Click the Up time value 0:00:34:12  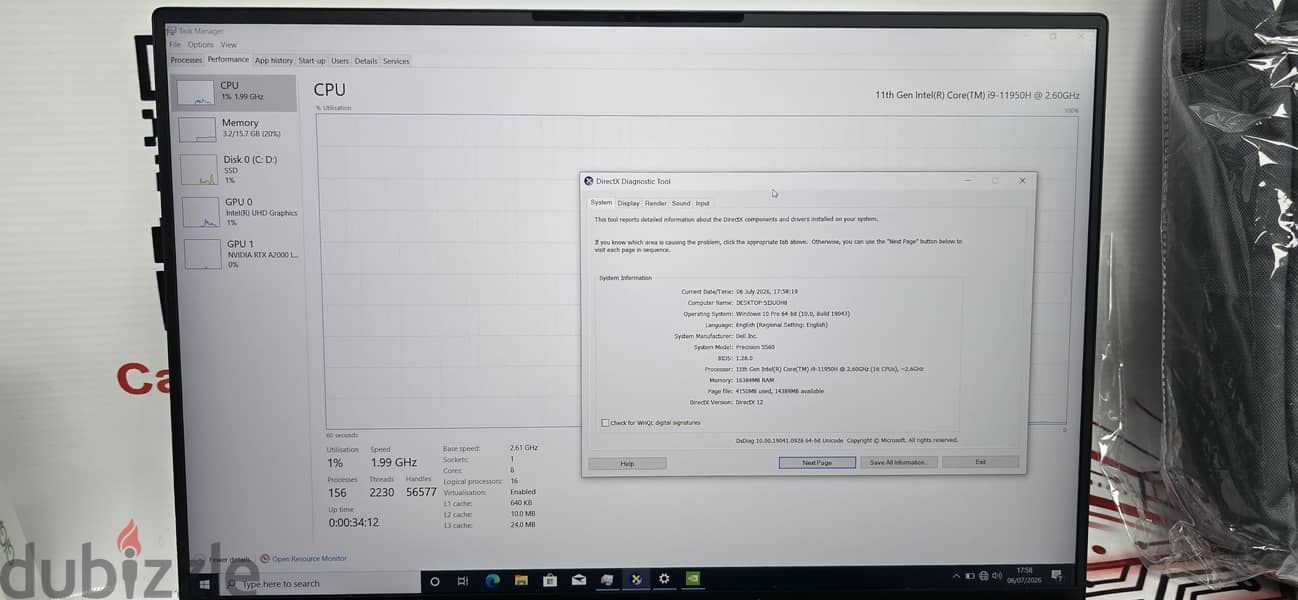pyautogui.click(x=353, y=522)
